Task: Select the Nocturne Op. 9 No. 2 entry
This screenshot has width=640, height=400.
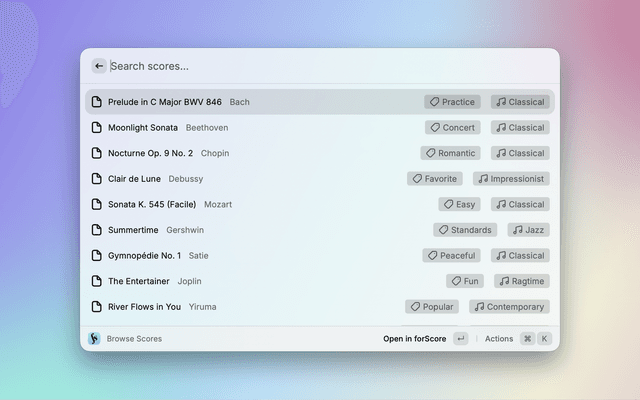Action: coord(150,153)
